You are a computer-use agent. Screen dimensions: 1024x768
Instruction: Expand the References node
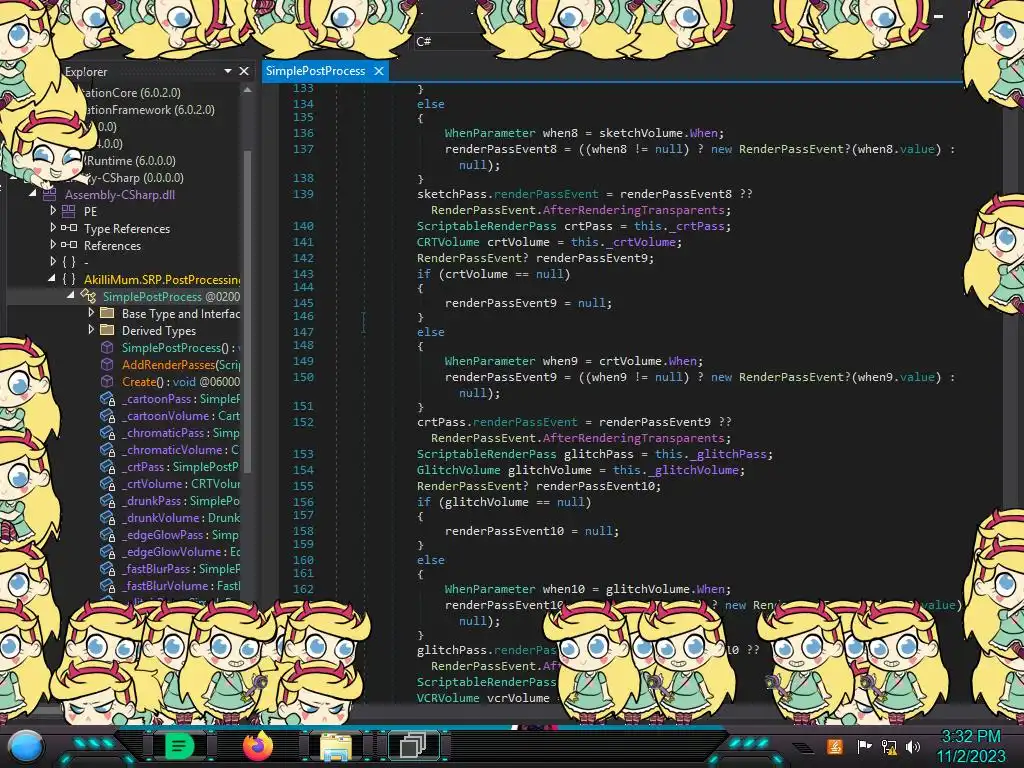[x=52, y=244]
